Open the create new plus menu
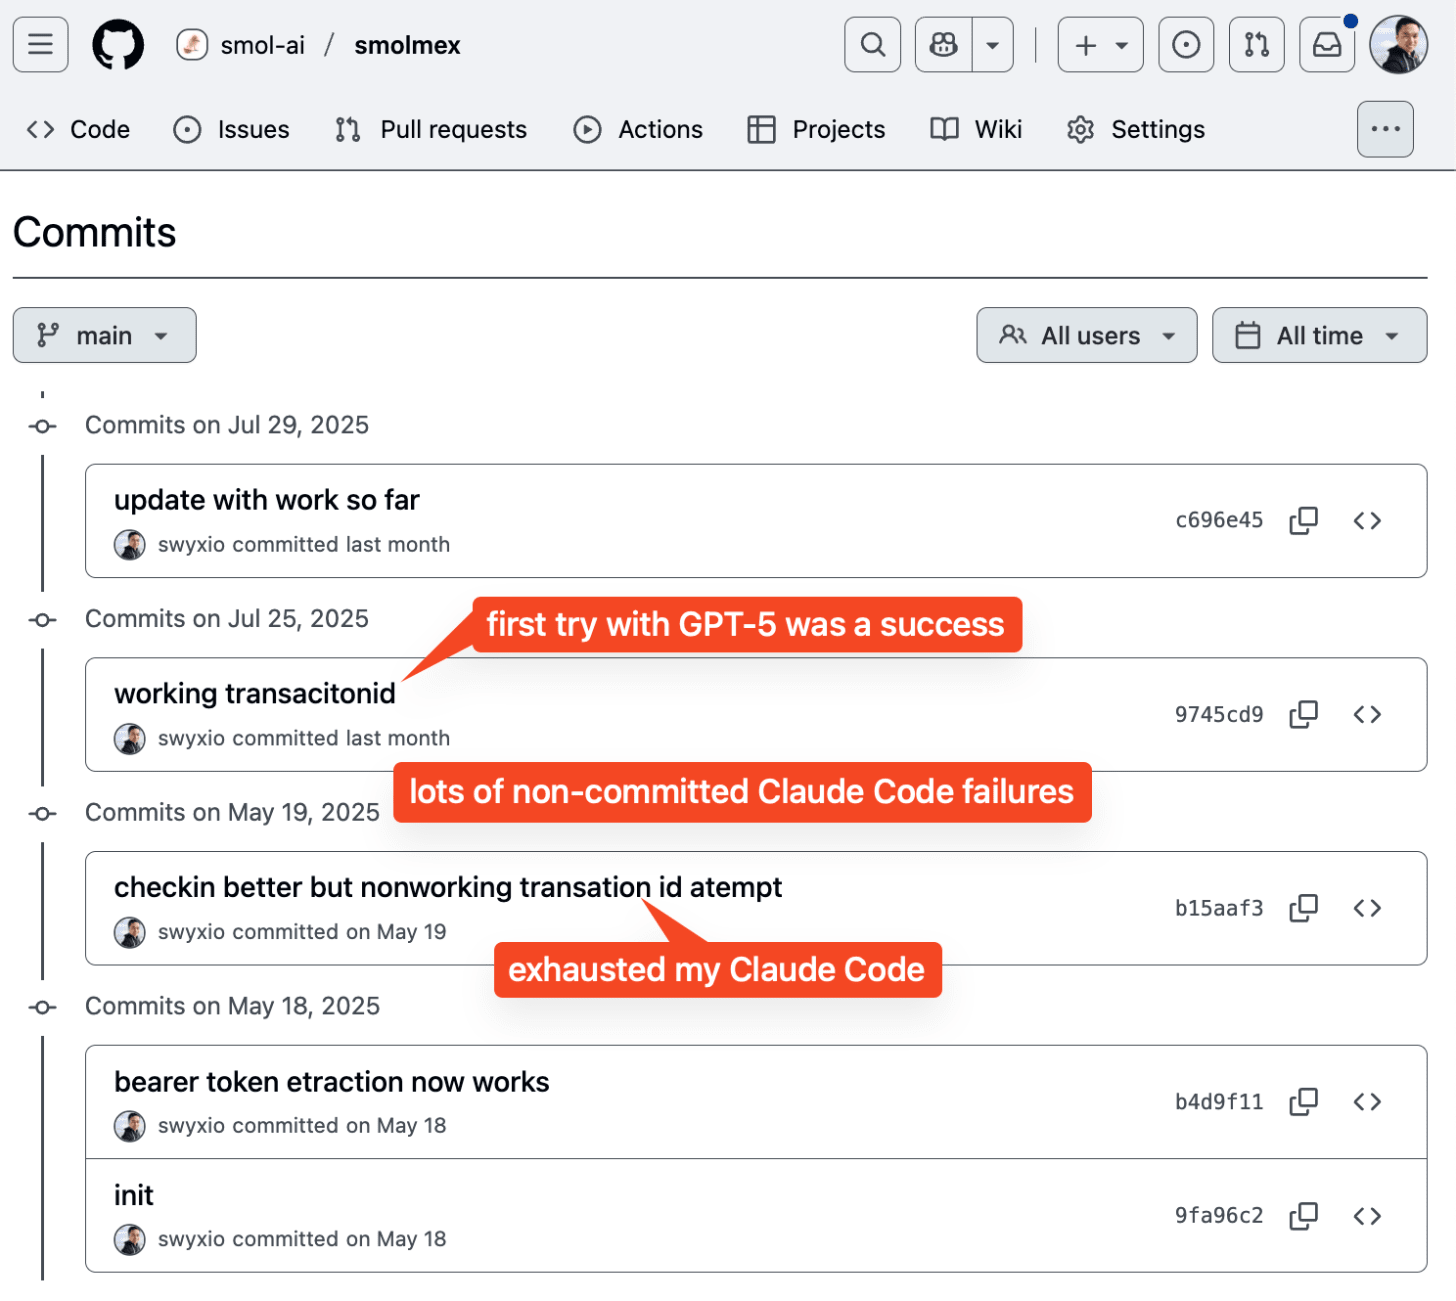Screen dimensions: 1456x1301 coord(1101,45)
